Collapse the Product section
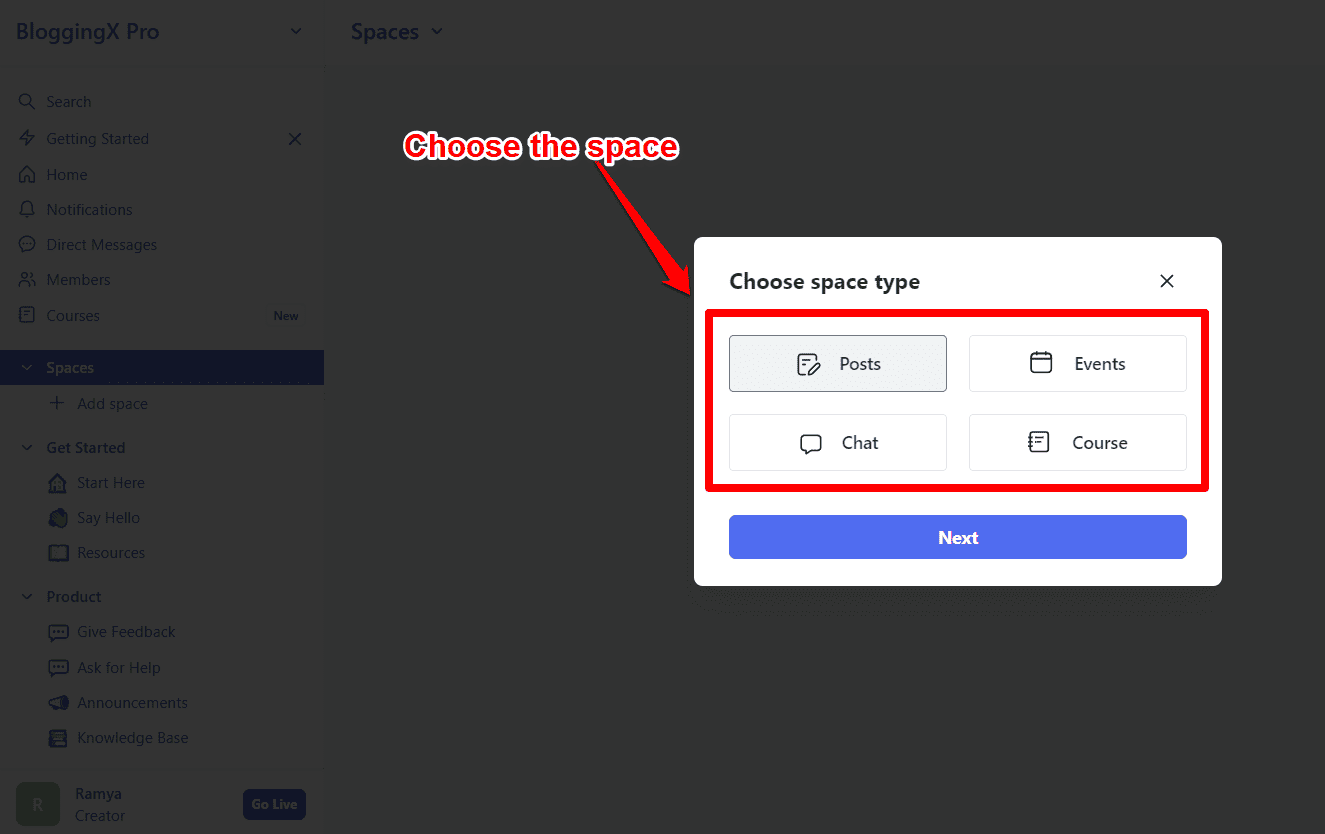This screenshot has width=1325, height=834. click(26, 596)
